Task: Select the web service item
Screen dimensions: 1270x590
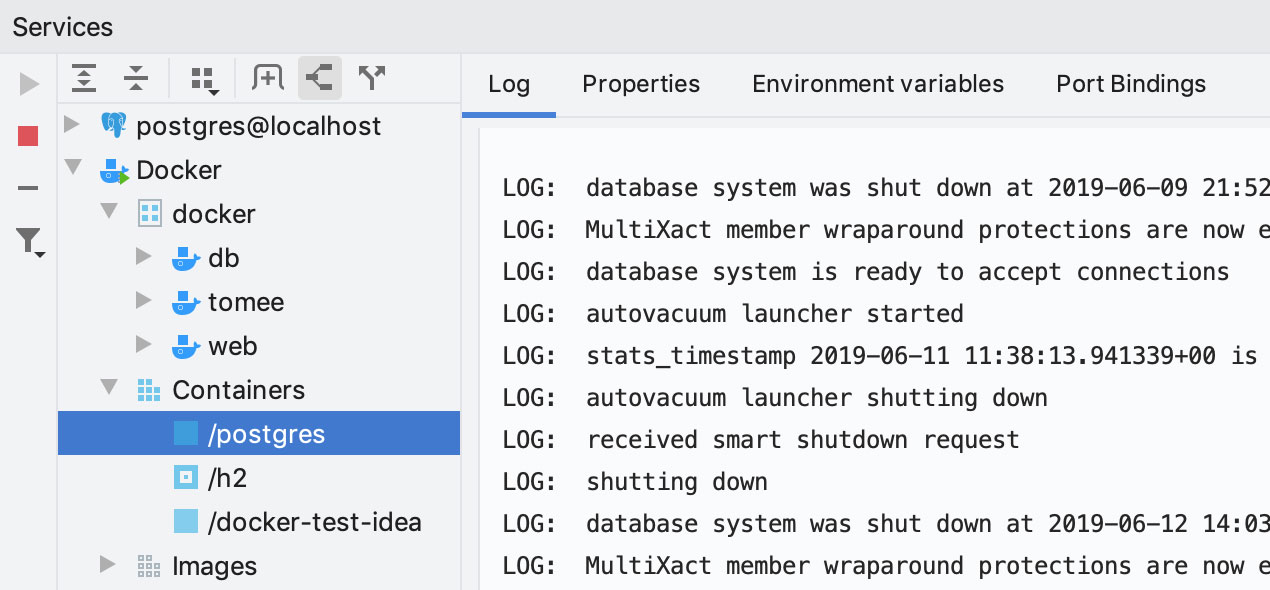Action: pos(232,346)
